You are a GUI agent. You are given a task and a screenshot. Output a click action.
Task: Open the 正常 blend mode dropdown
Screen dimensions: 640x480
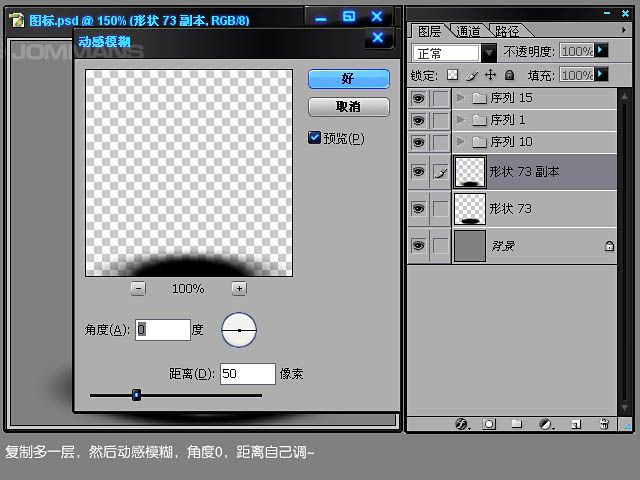(x=489, y=53)
